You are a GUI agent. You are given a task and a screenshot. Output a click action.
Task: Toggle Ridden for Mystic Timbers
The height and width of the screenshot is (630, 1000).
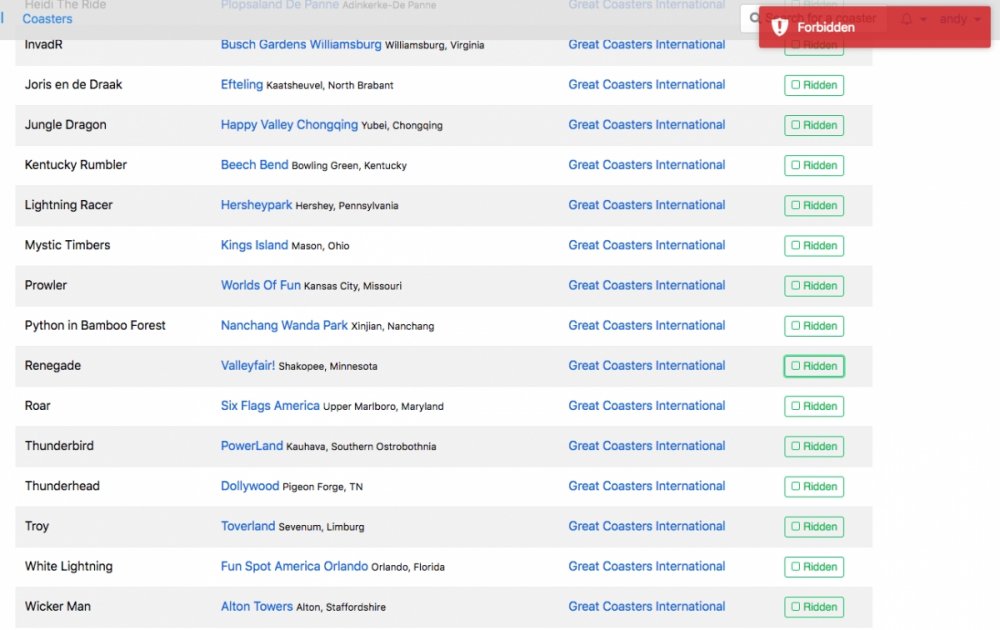pos(814,246)
